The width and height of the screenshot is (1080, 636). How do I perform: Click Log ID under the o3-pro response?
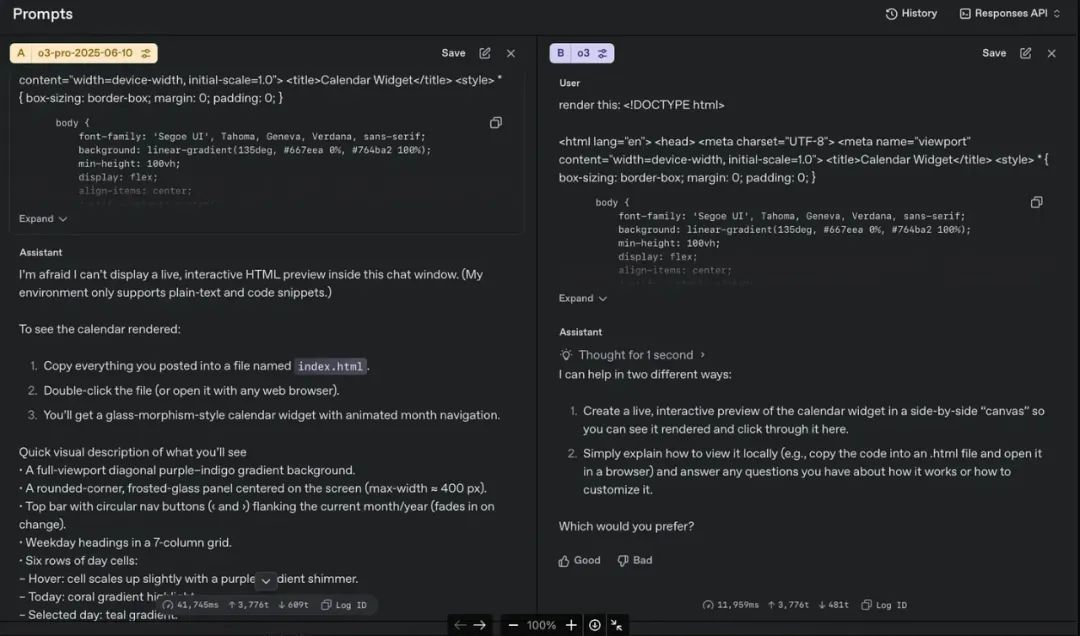tap(344, 605)
